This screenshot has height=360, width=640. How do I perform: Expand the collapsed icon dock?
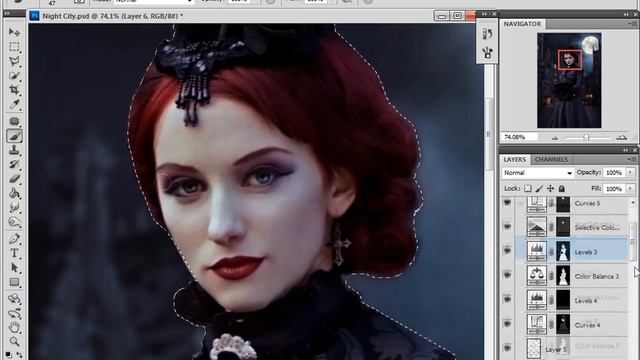484,14
